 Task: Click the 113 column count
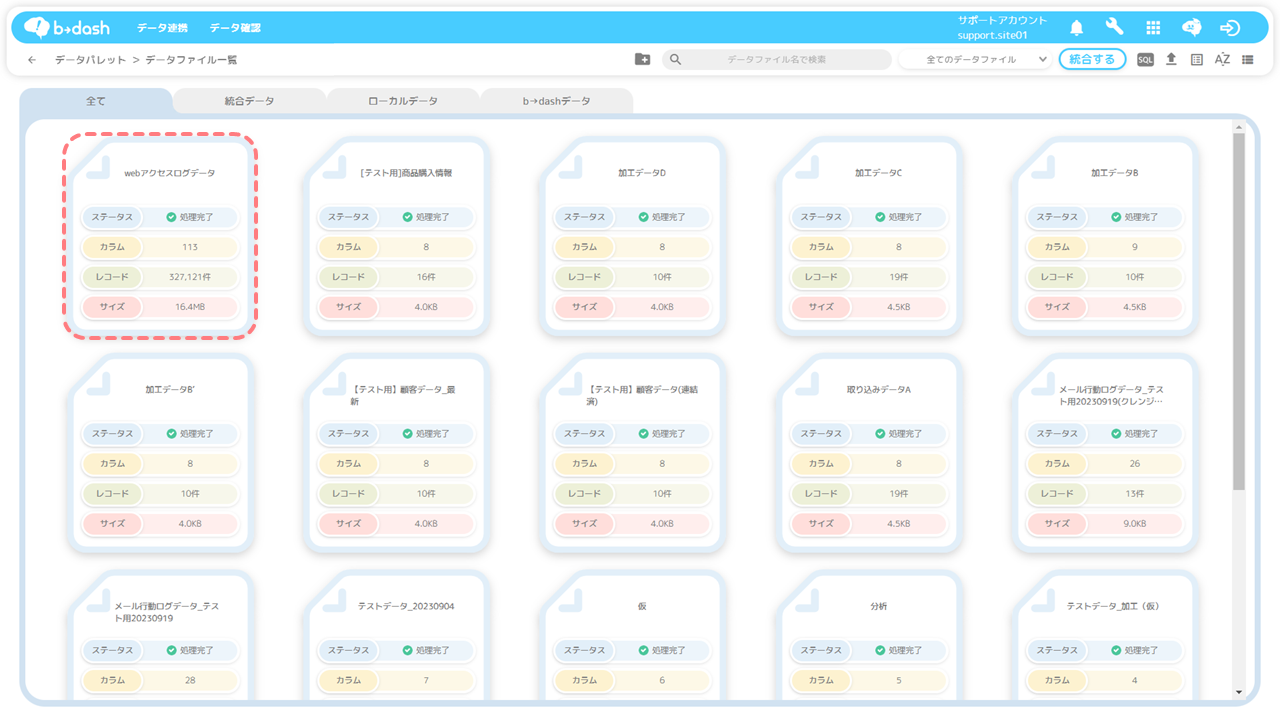pos(190,247)
